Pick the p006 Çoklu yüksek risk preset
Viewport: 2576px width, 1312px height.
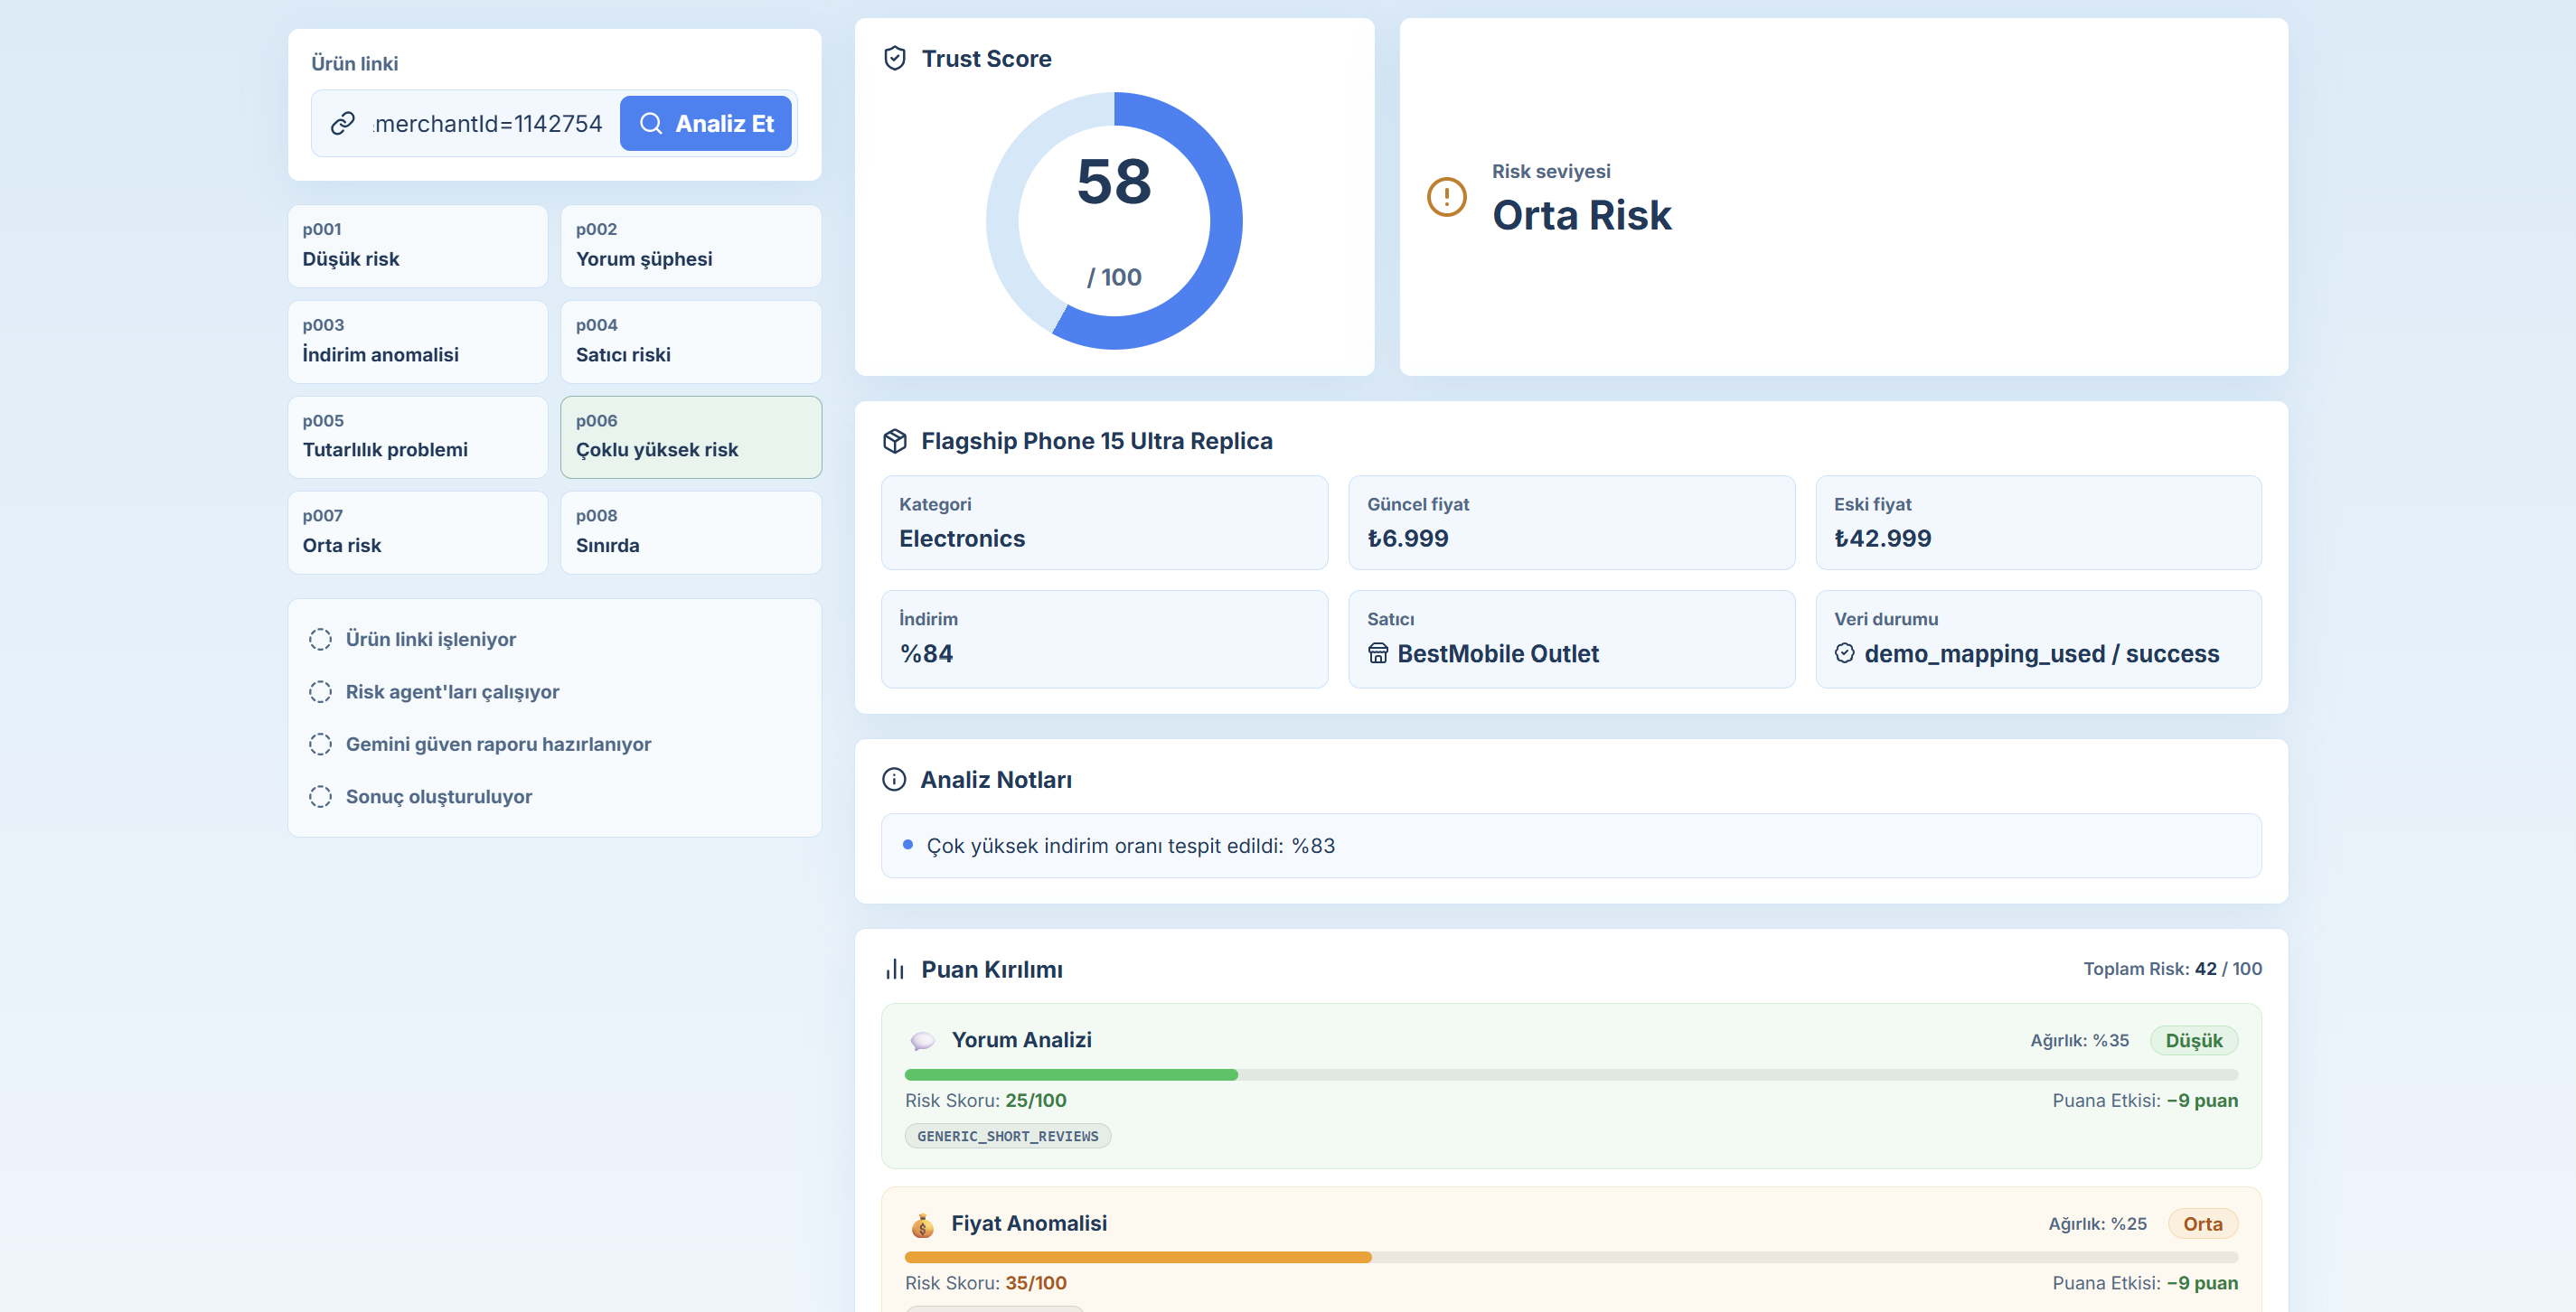[x=691, y=436]
